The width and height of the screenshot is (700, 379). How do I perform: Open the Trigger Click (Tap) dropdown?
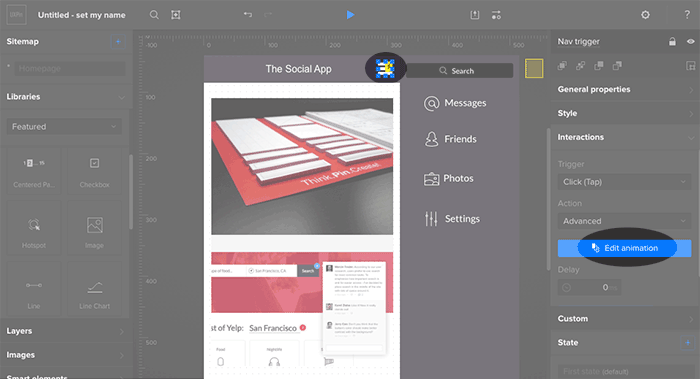click(x=624, y=182)
